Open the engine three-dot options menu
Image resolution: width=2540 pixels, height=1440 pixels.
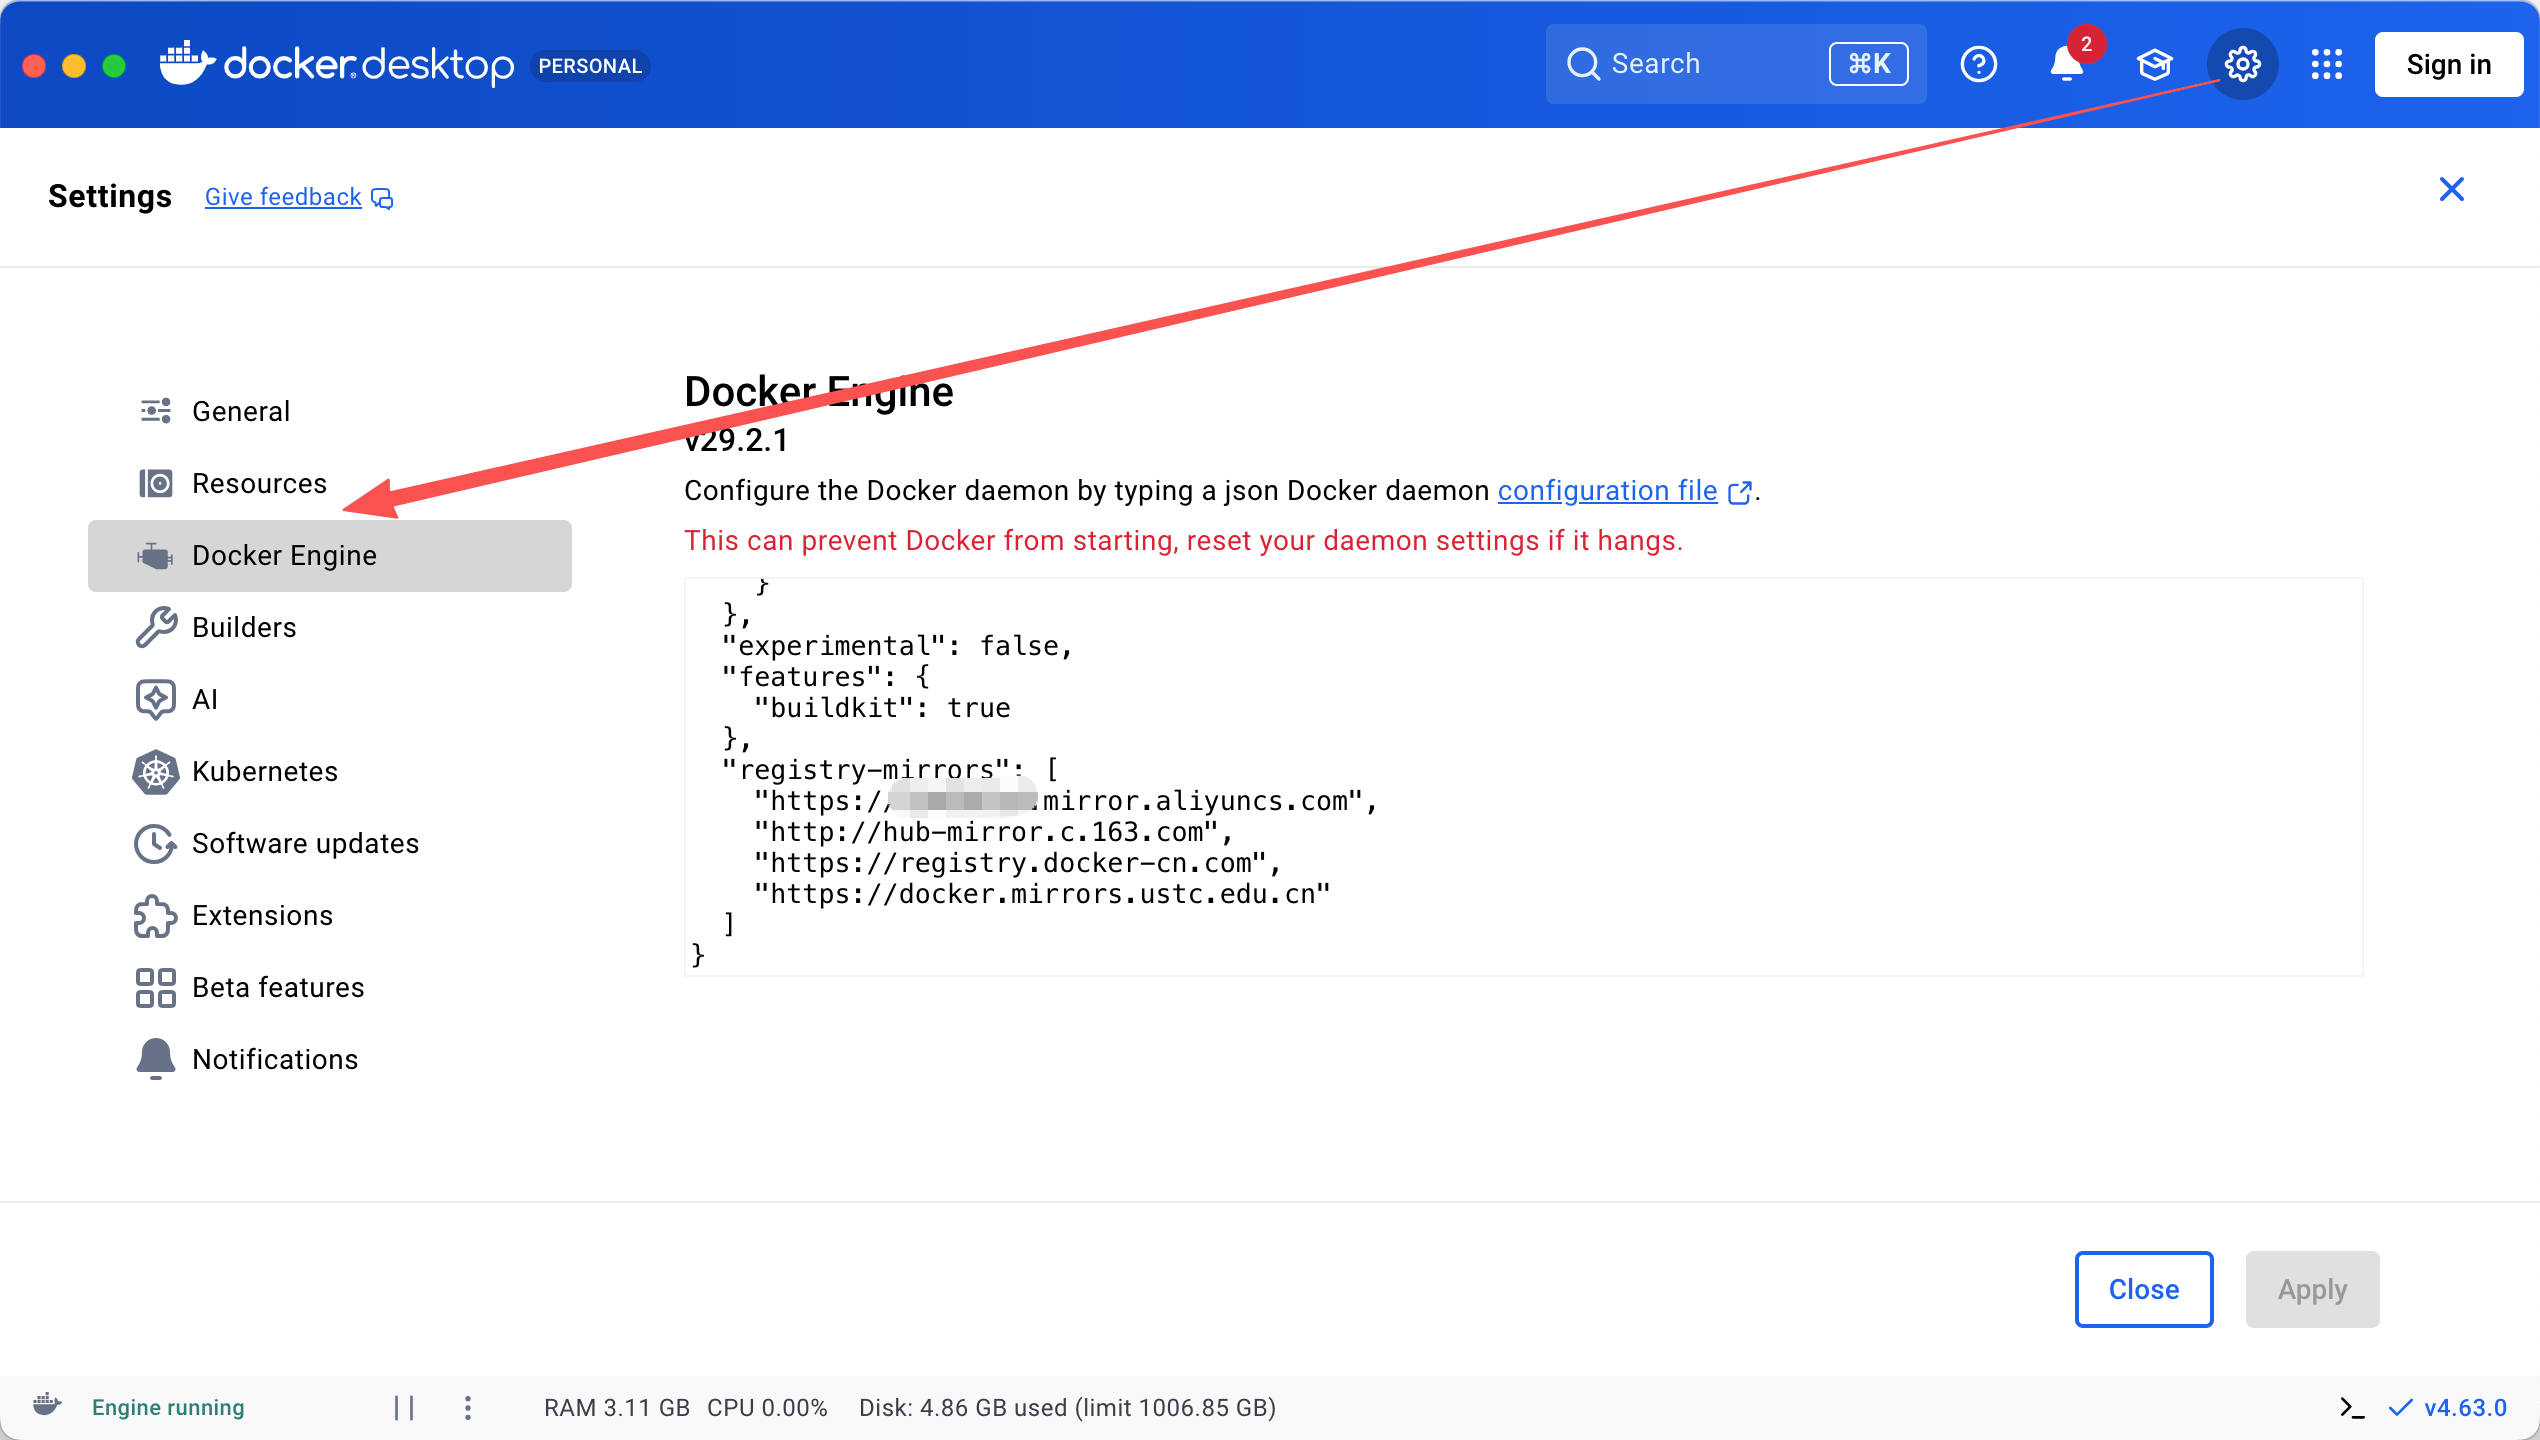(x=468, y=1408)
